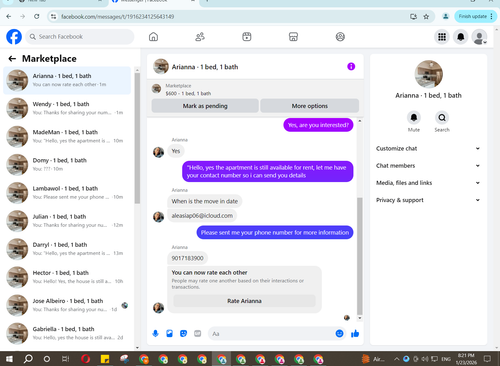Image resolution: width=500 pixels, height=366 pixels.
Task: Click the Search Facebook input field
Action: click(80, 37)
